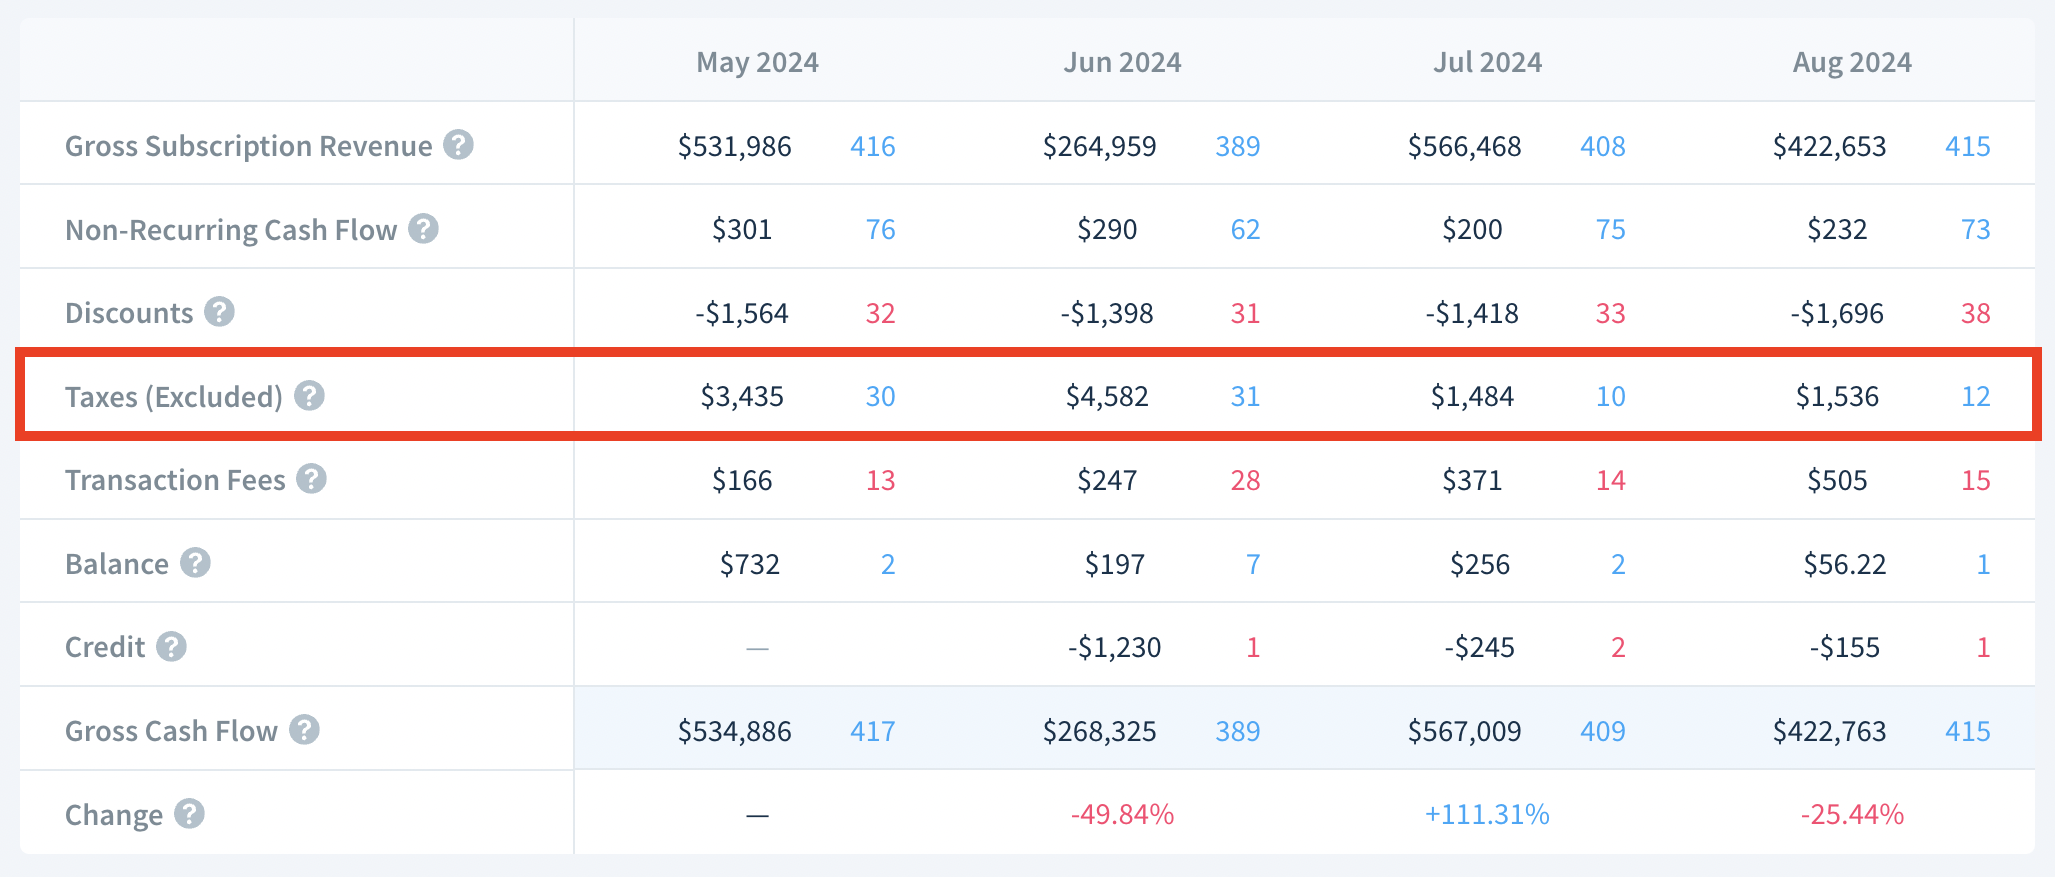Click the Transaction Fees help icon

[x=311, y=479]
